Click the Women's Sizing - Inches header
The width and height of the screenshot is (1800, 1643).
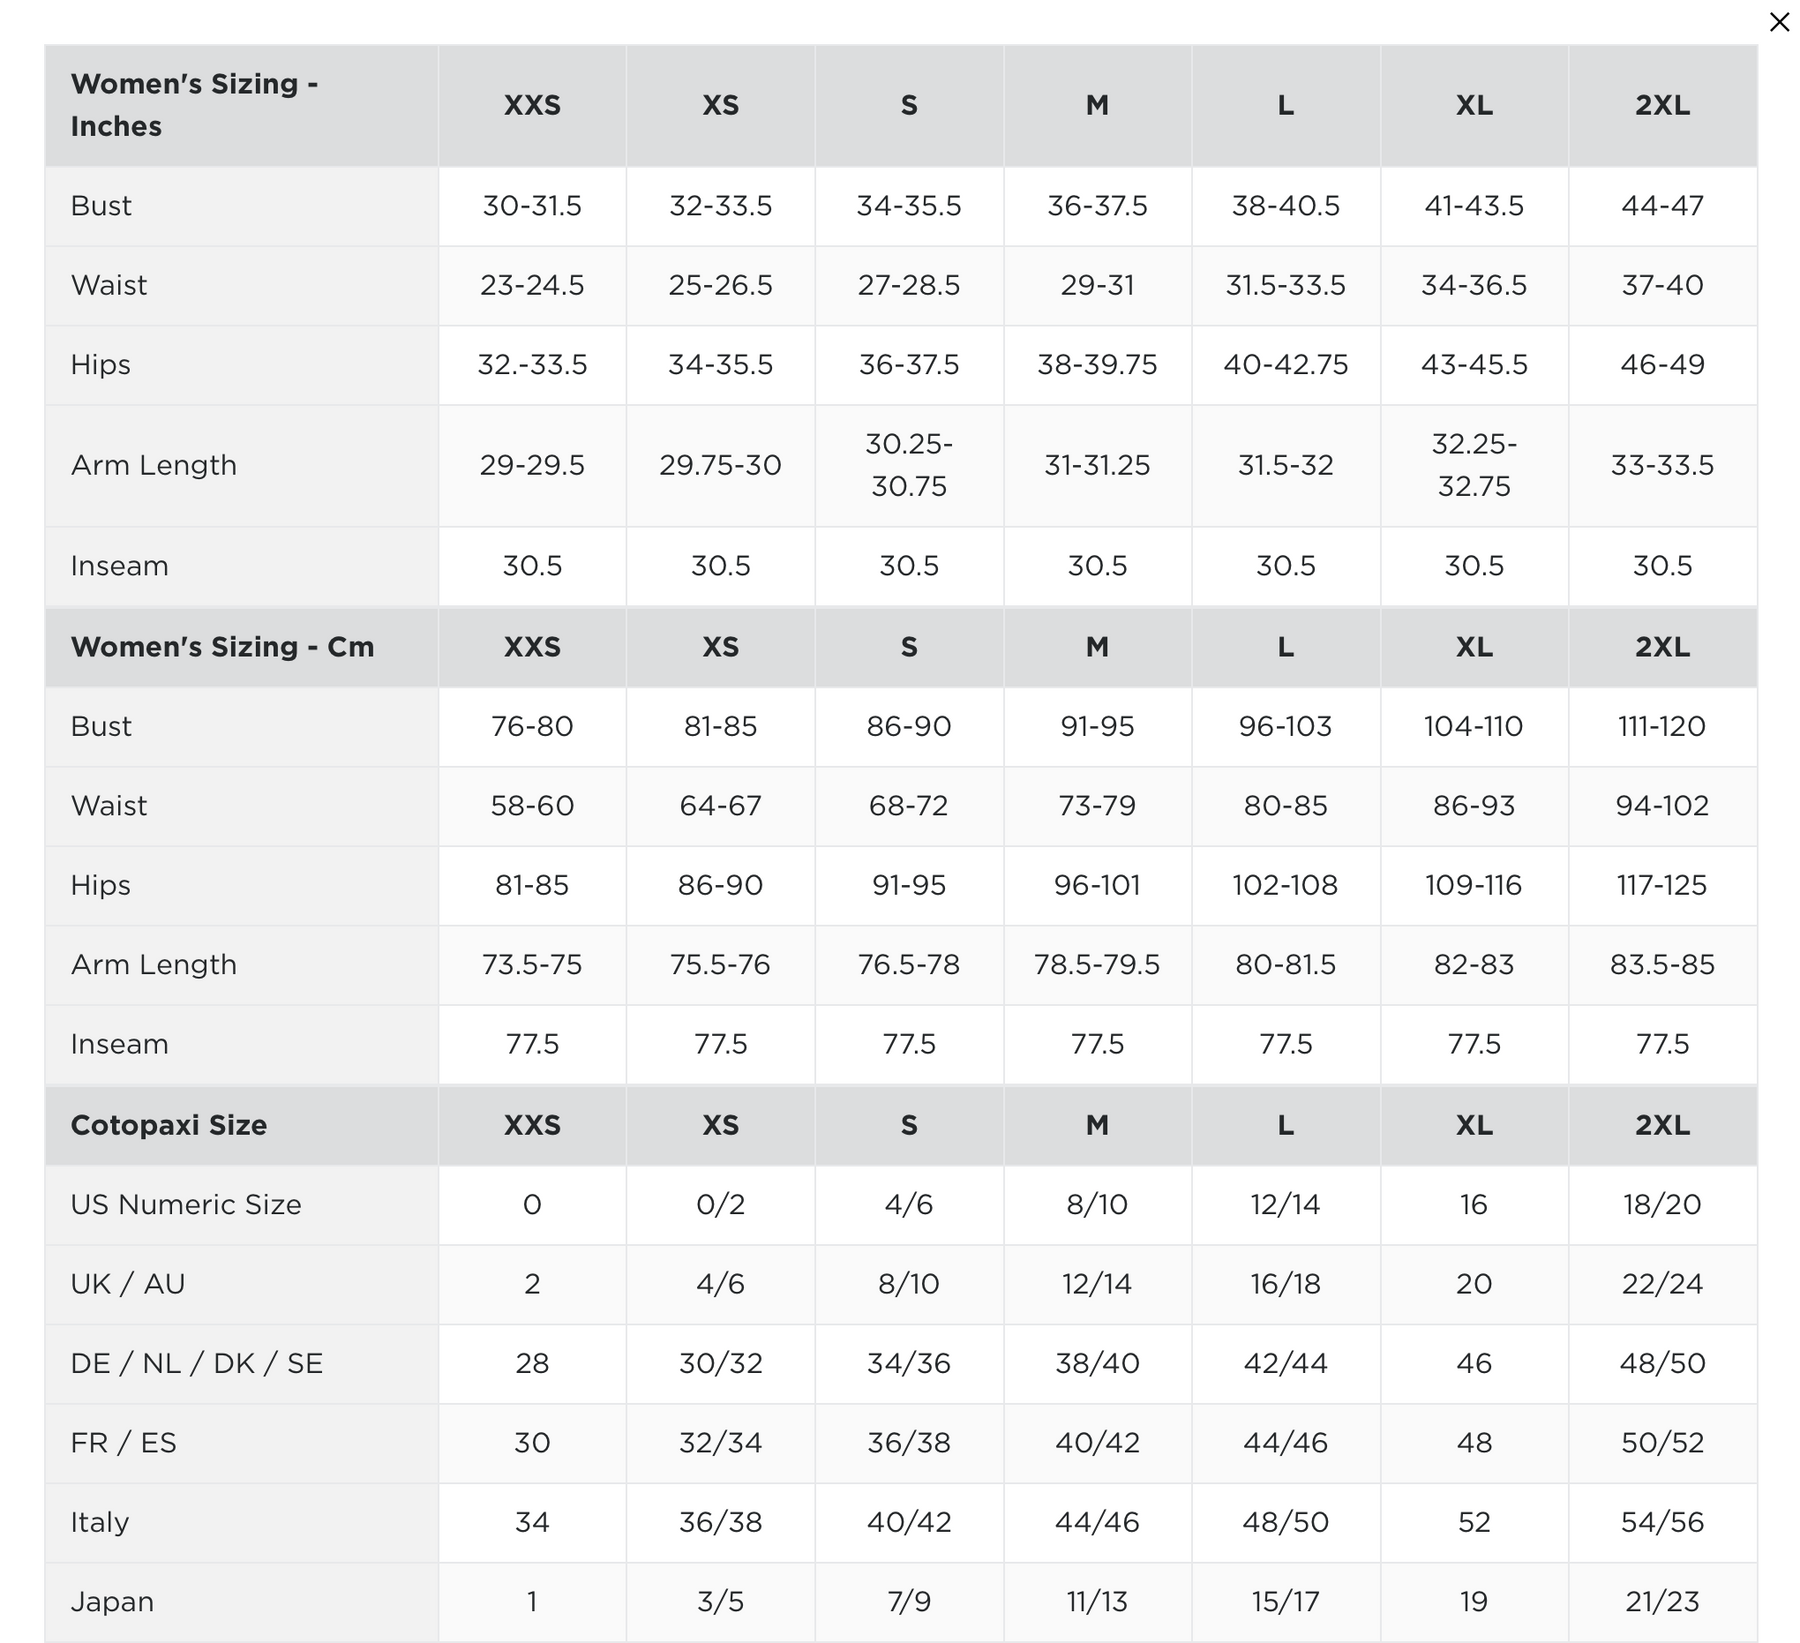click(x=194, y=105)
